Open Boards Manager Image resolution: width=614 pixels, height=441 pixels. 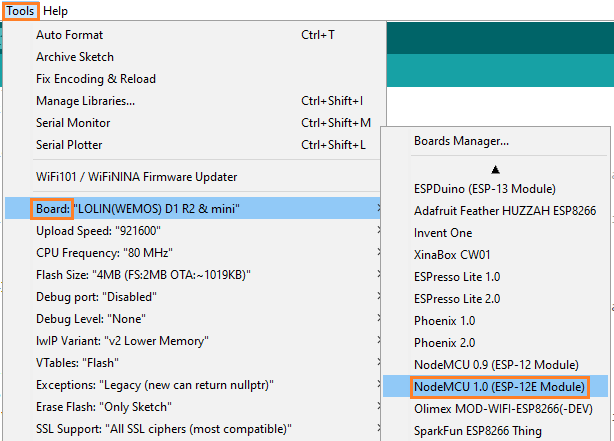coord(461,141)
